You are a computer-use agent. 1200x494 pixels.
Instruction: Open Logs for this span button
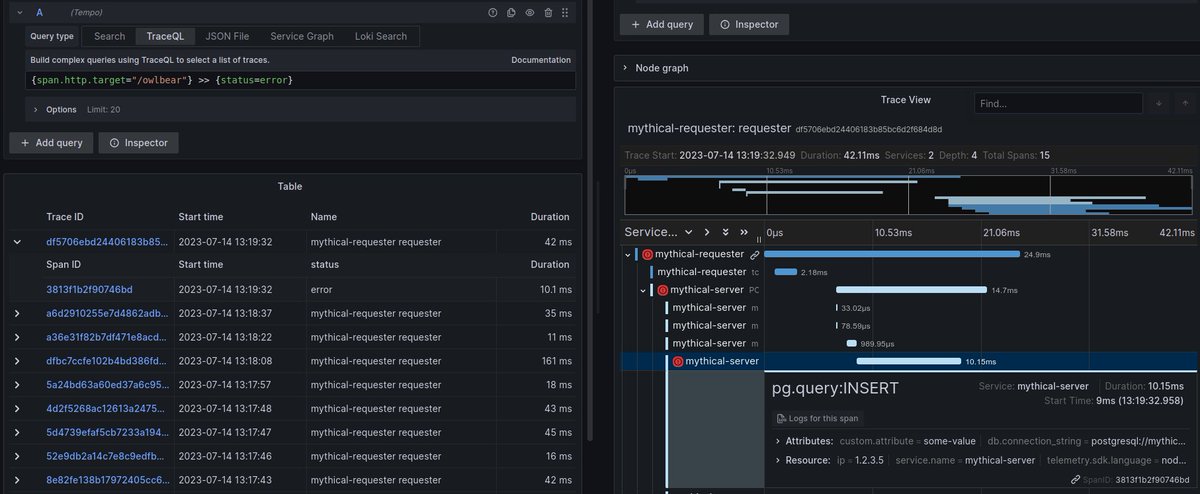click(x=819, y=419)
